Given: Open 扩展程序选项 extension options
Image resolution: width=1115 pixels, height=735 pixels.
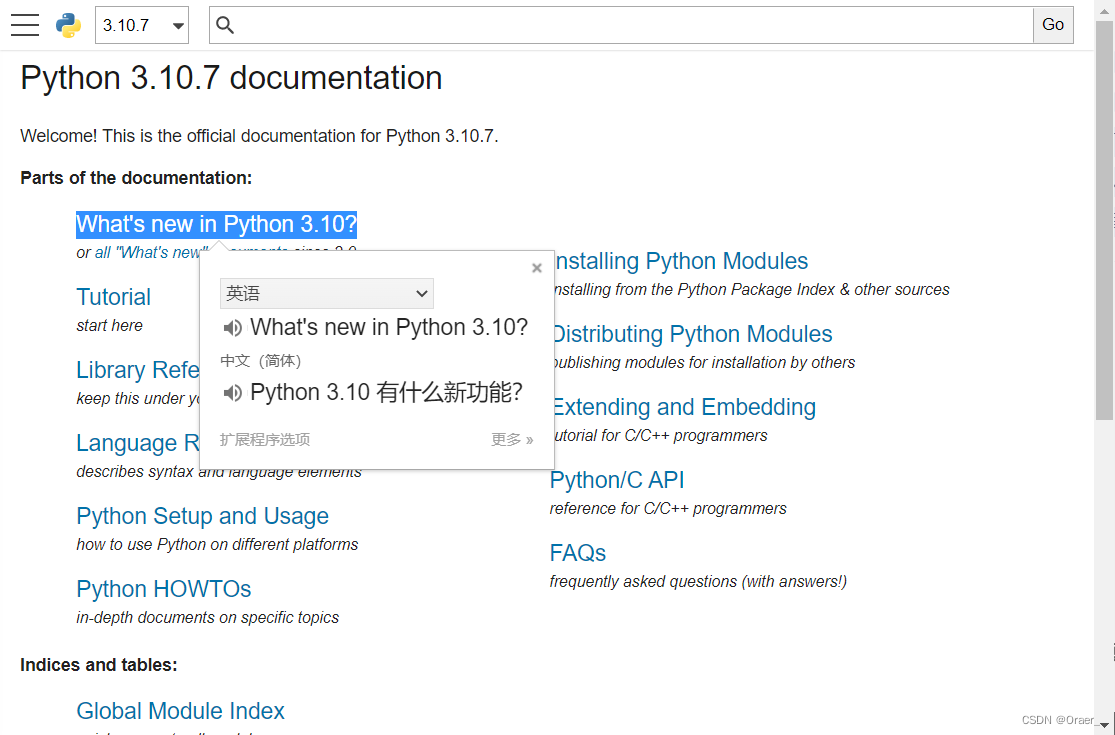Looking at the screenshot, I should pos(265,439).
